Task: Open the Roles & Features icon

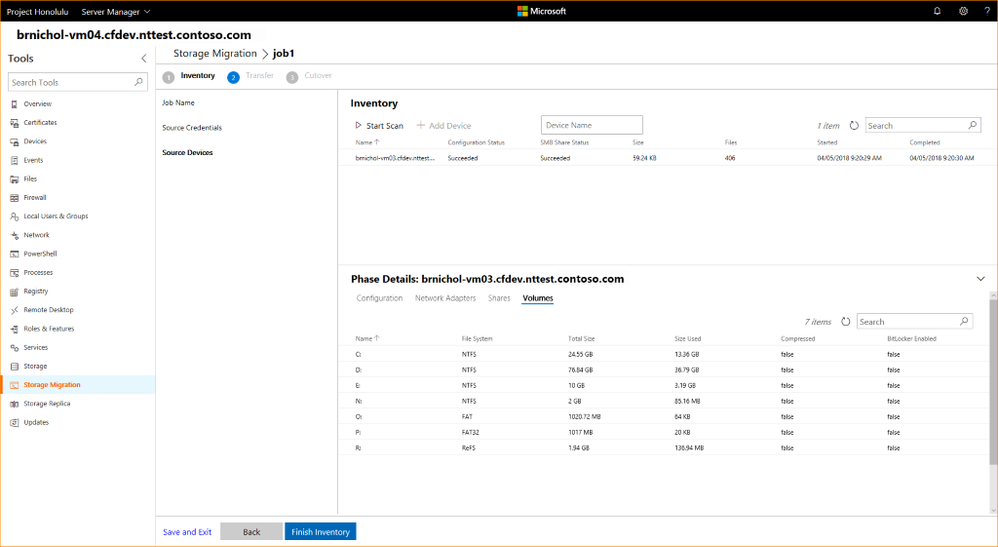Action: pos(14,329)
